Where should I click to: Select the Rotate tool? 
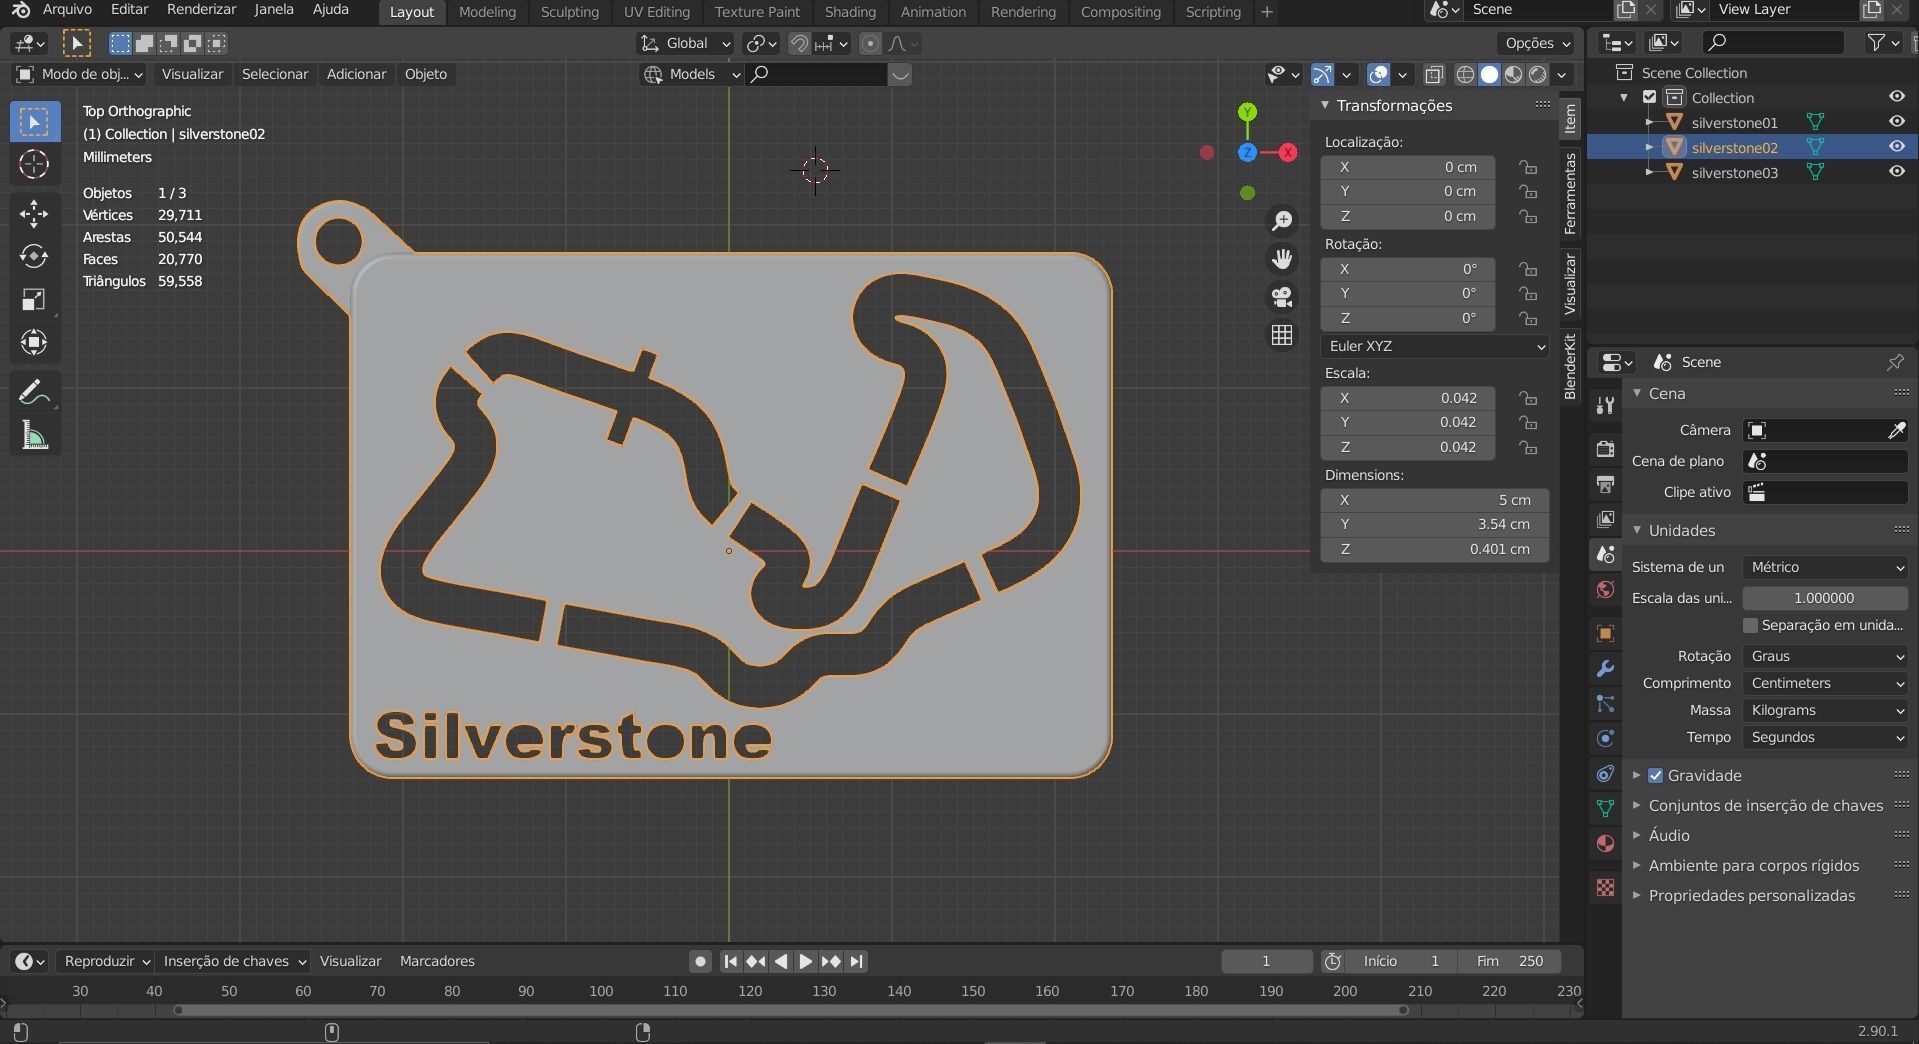(x=34, y=257)
